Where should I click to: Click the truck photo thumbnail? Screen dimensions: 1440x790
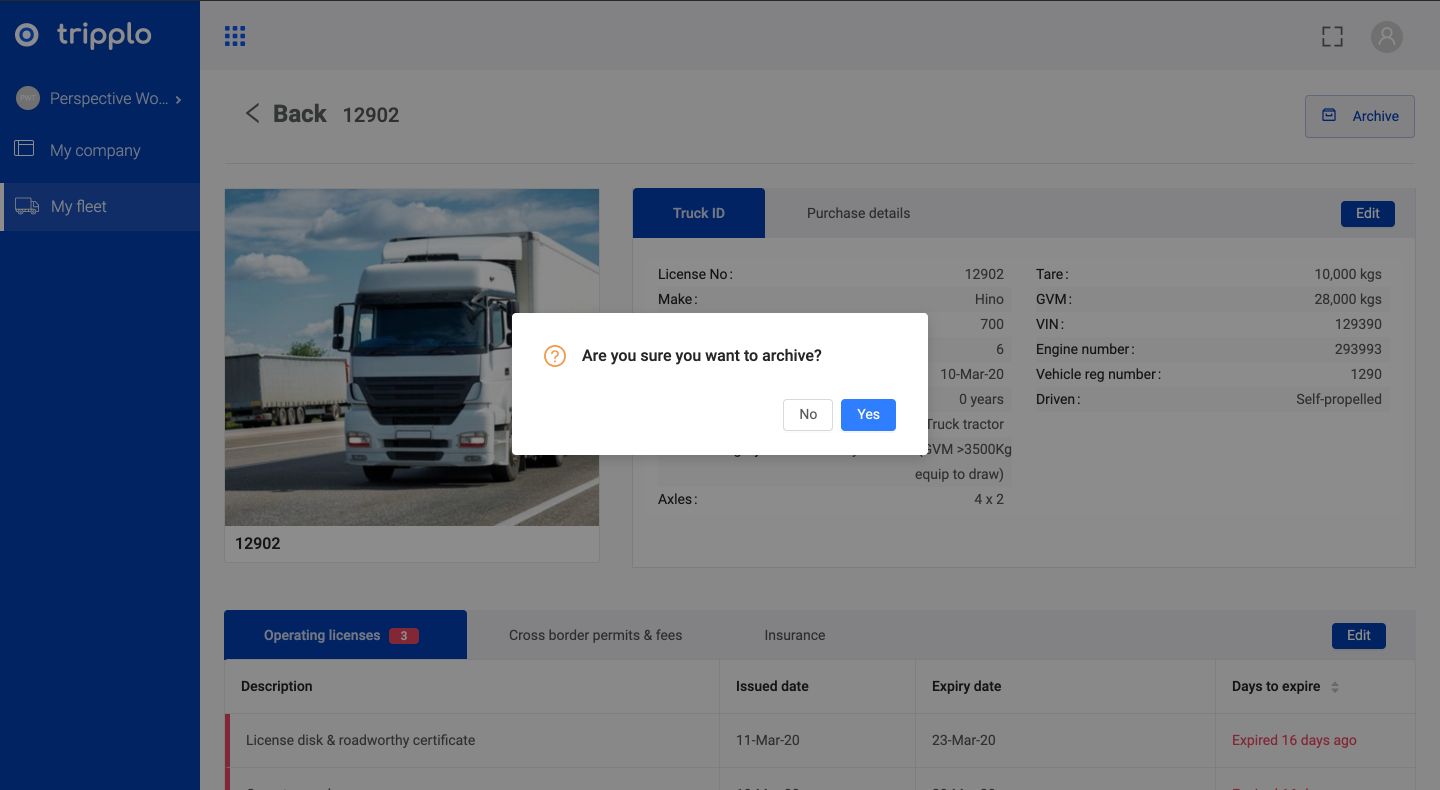[411, 357]
